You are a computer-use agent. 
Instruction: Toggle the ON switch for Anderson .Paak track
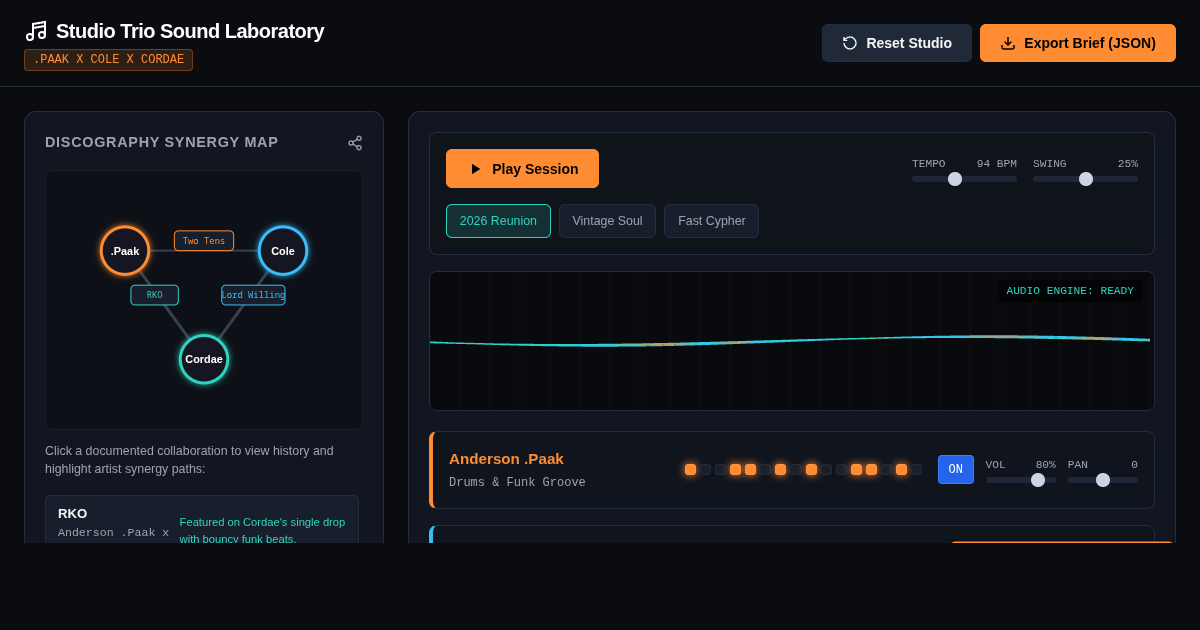tap(956, 470)
